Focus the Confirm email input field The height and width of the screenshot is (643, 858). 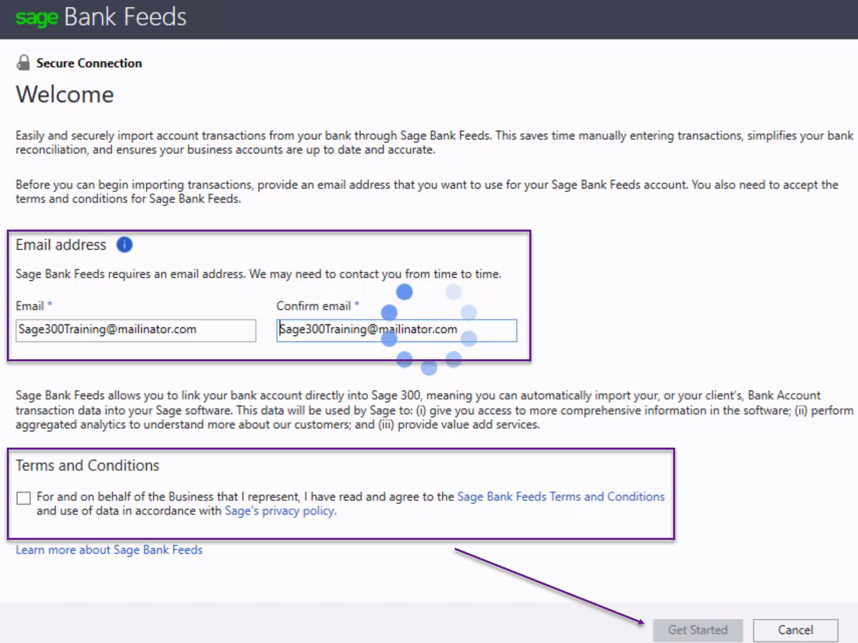point(396,331)
